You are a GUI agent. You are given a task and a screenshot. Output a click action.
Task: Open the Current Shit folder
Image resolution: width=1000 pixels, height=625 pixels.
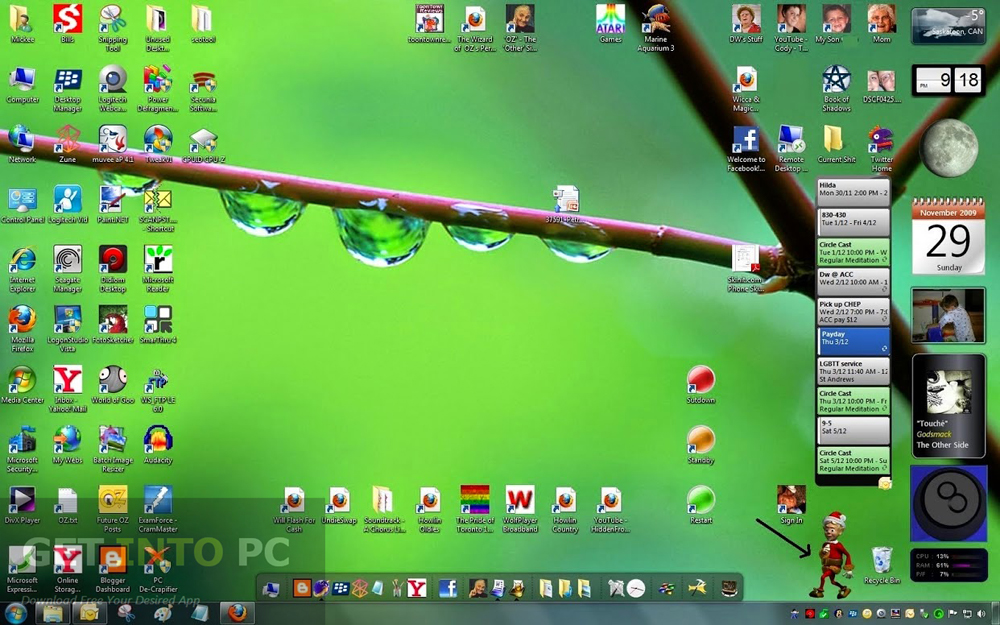[836, 144]
